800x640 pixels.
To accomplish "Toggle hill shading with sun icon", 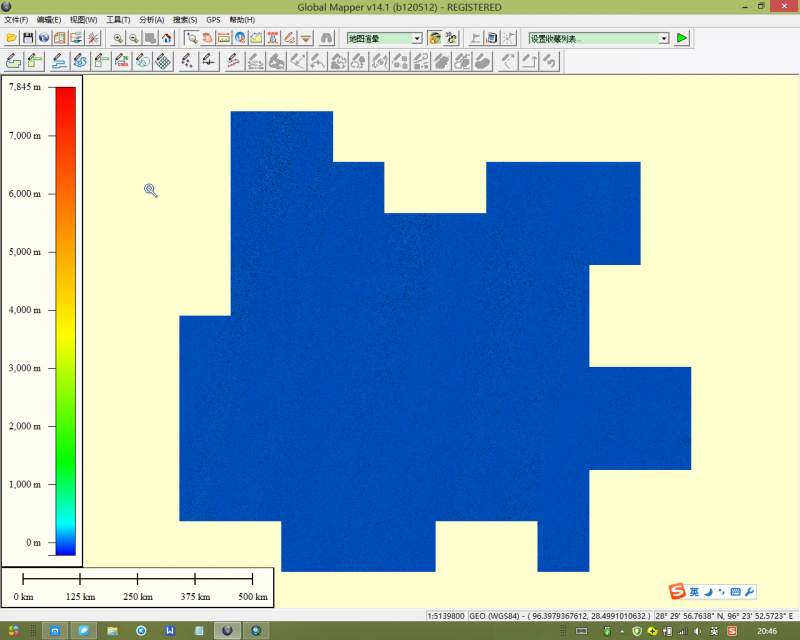I will 435,38.
